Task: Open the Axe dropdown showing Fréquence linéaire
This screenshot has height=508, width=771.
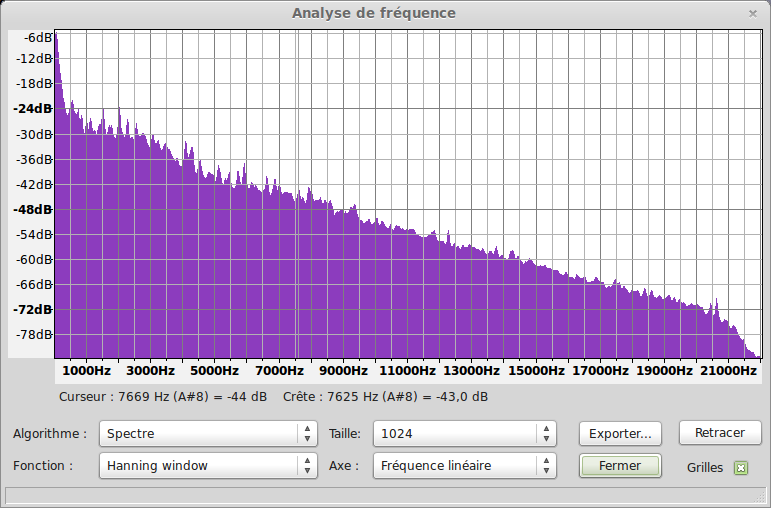Action: click(465, 465)
